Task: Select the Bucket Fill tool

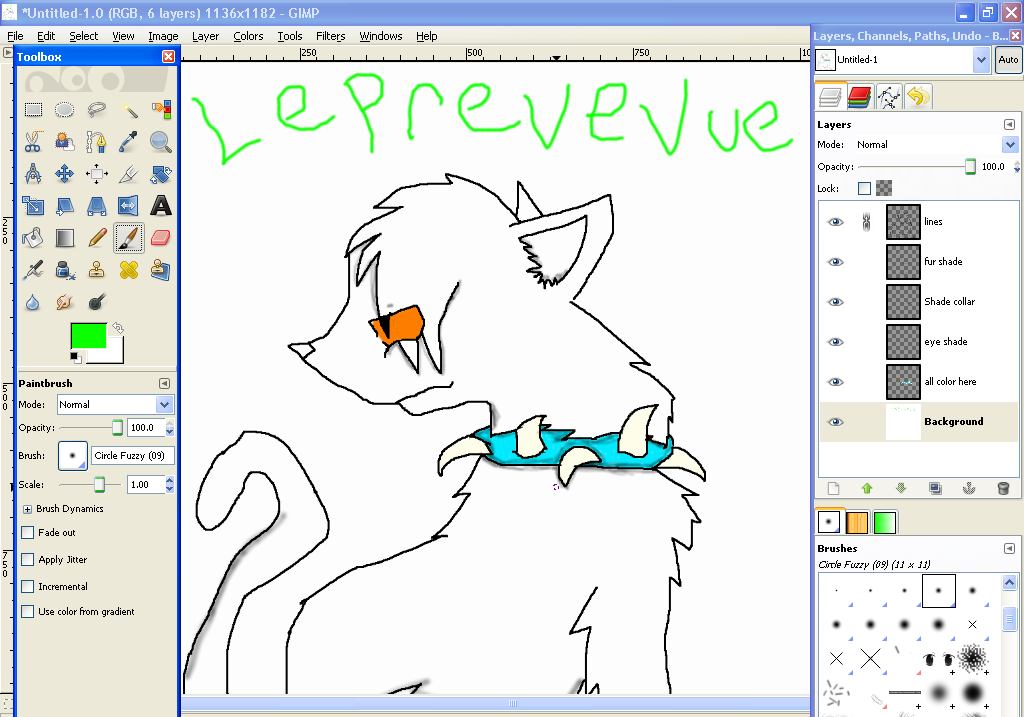Action: pyautogui.click(x=33, y=238)
